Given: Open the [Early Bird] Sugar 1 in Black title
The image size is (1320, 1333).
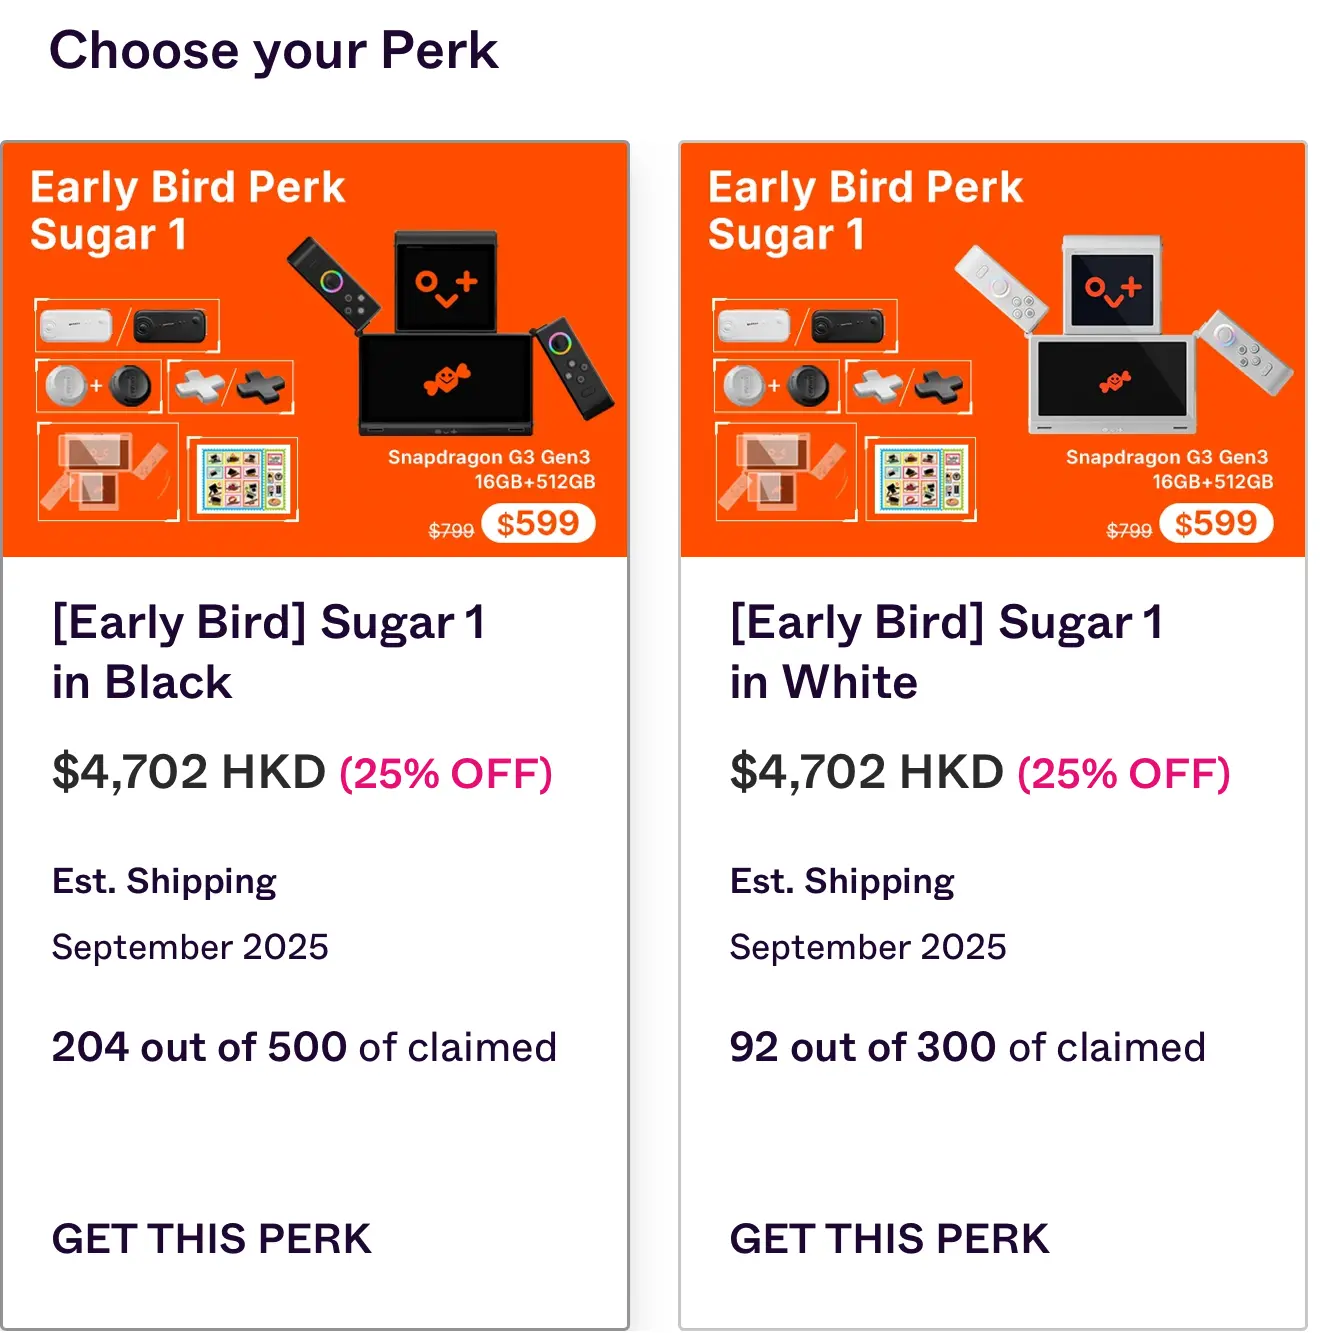Looking at the screenshot, I should [268, 652].
